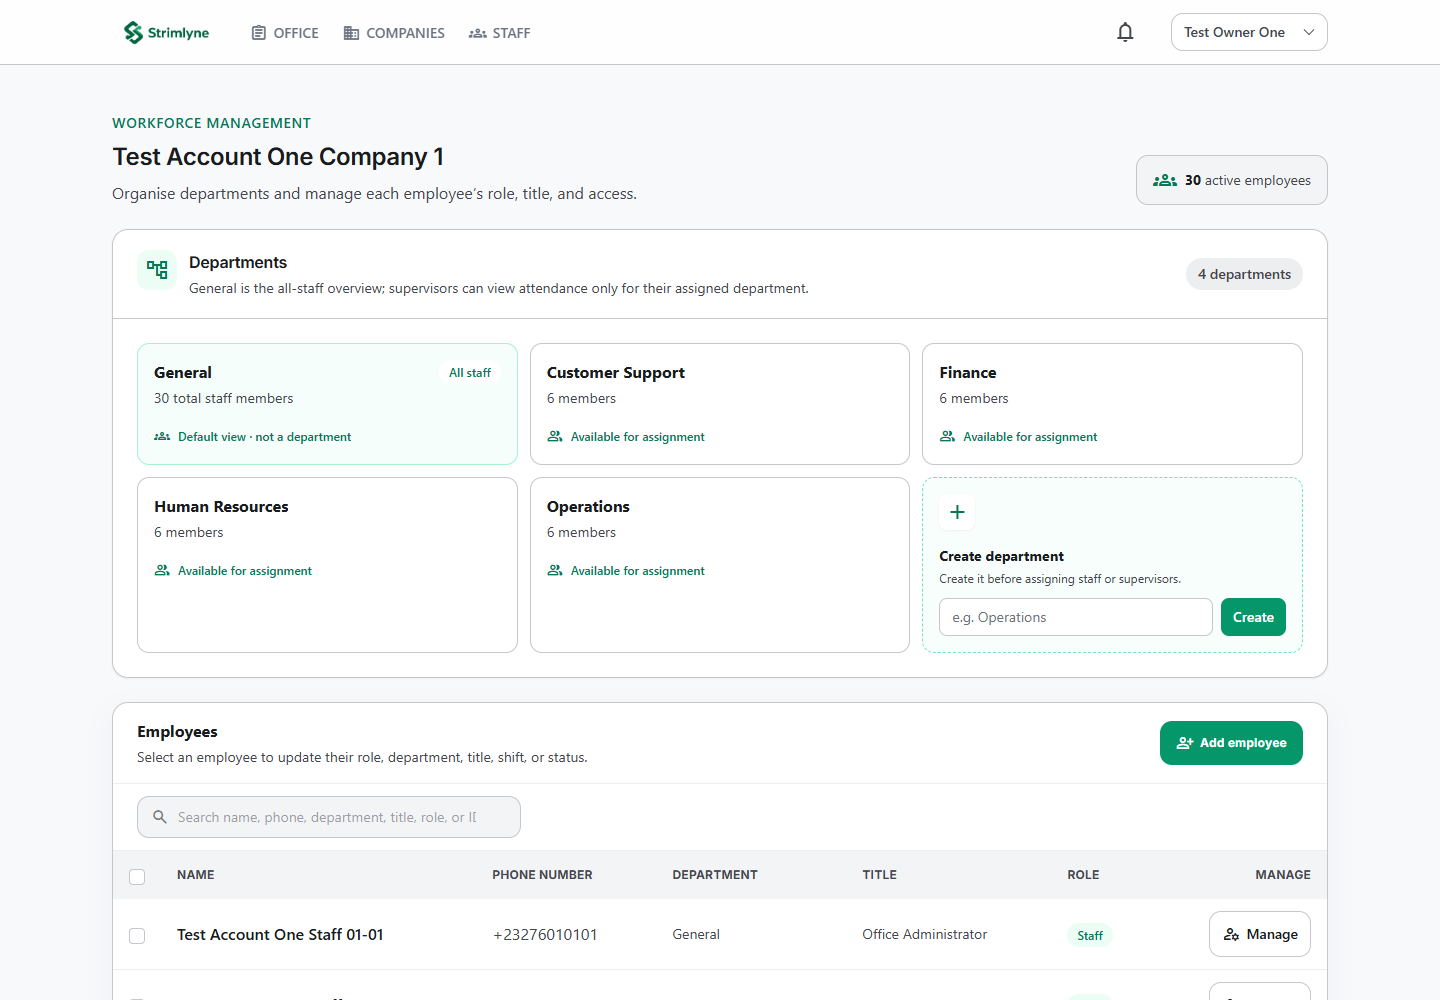Screen dimensions: 1440x1000
Task: Click the General default view group icon
Action: click(x=162, y=436)
